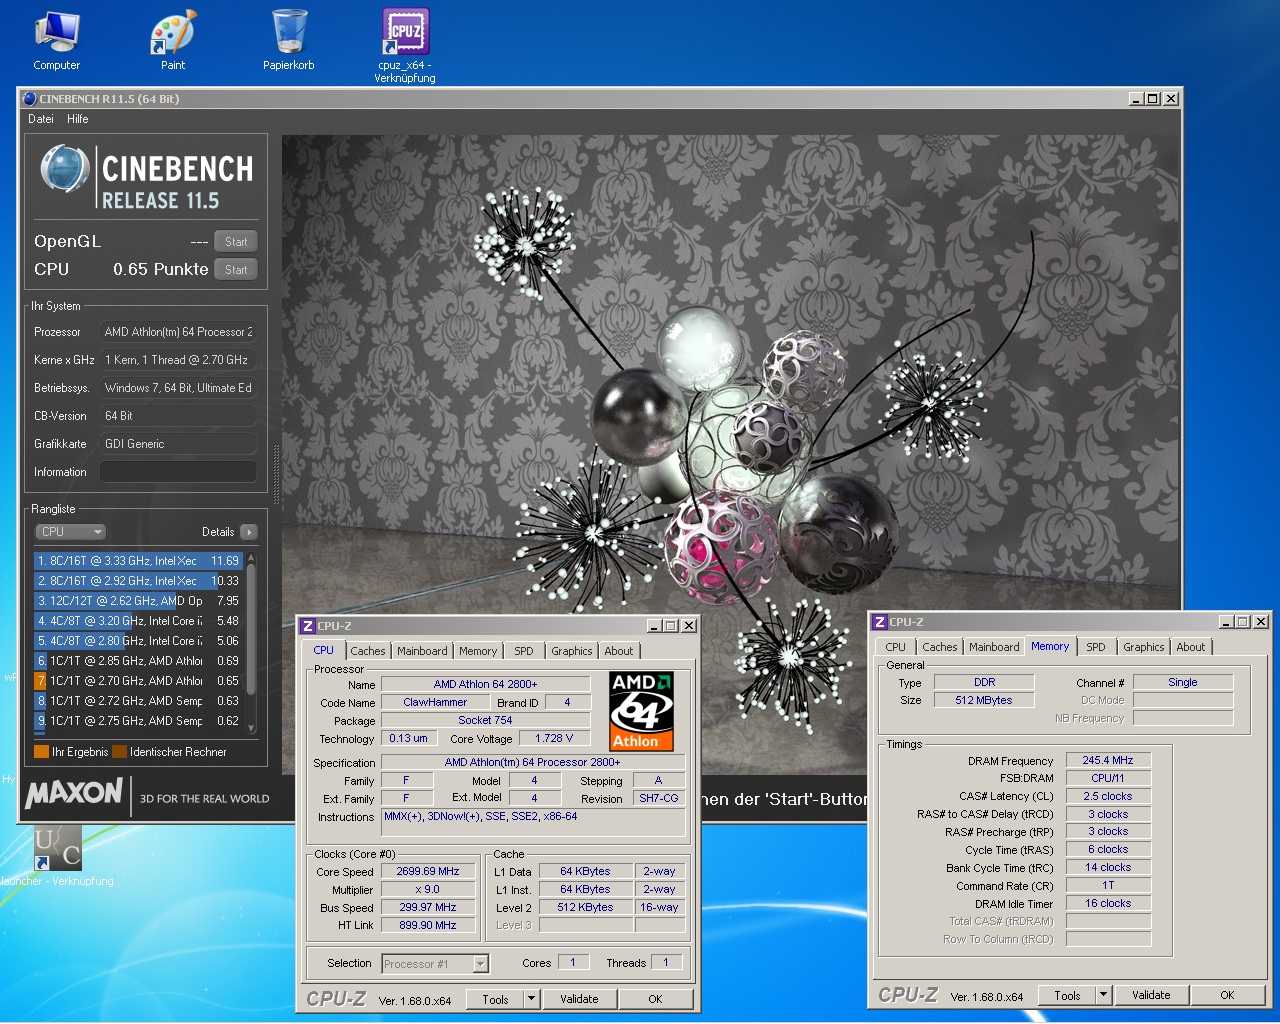Switch to Graphics tab in right CPU-Z

point(1144,647)
